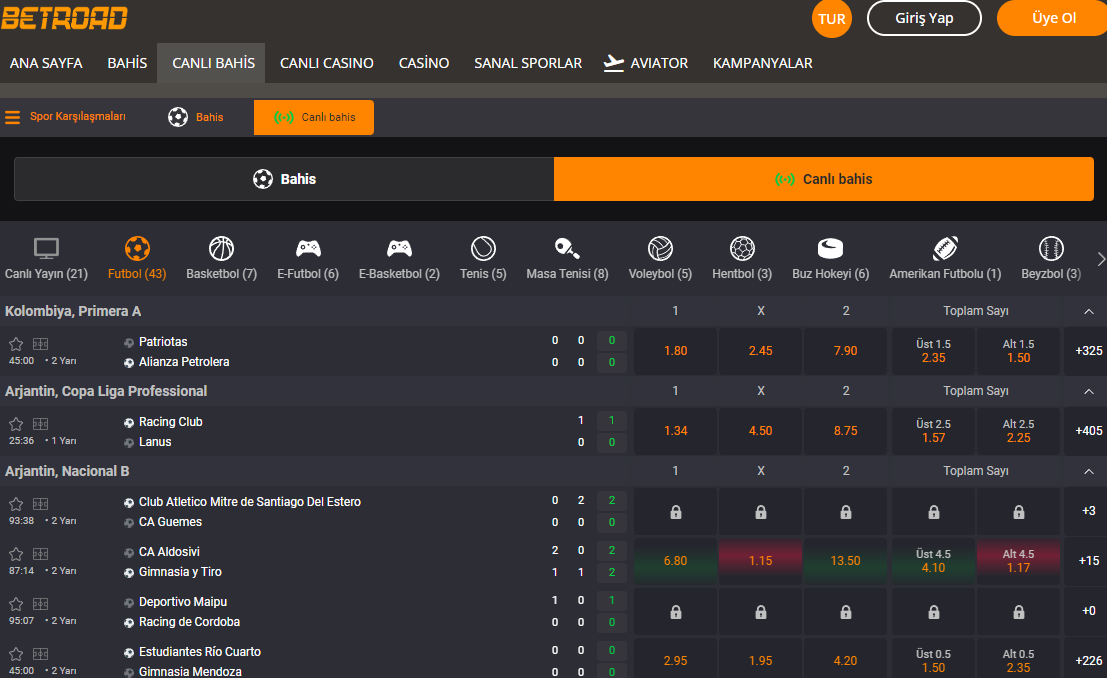Open pitch view for CA Aldosivi match
Image resolution: width=1107 pixels, height=678 pixels.
coord(40,554)
